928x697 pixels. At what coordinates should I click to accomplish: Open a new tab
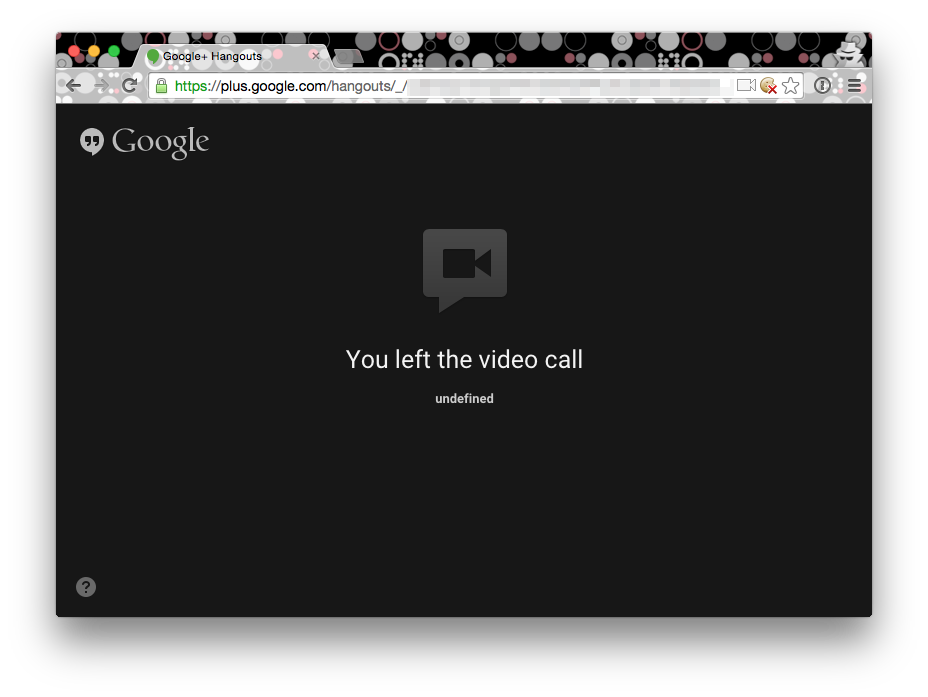point(348,57)
